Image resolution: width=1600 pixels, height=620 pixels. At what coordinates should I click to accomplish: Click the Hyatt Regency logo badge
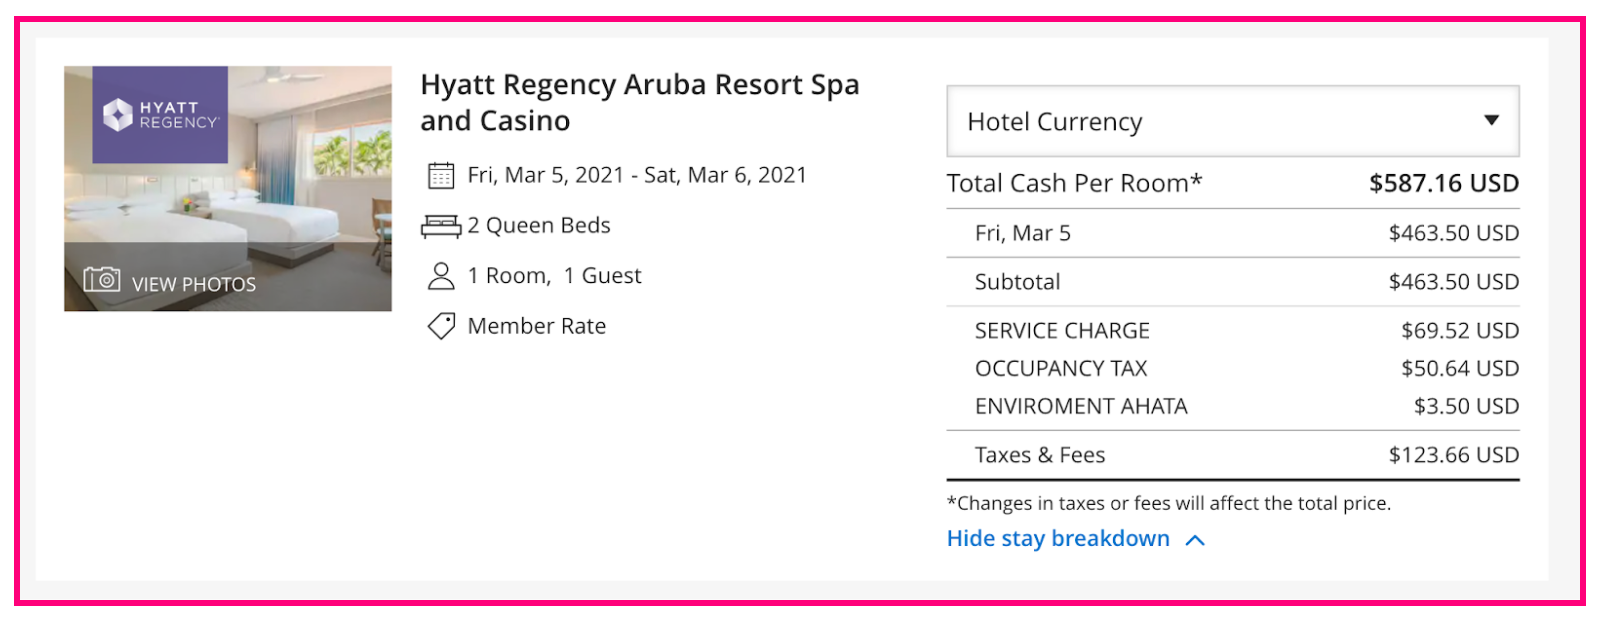pos(160,115)
